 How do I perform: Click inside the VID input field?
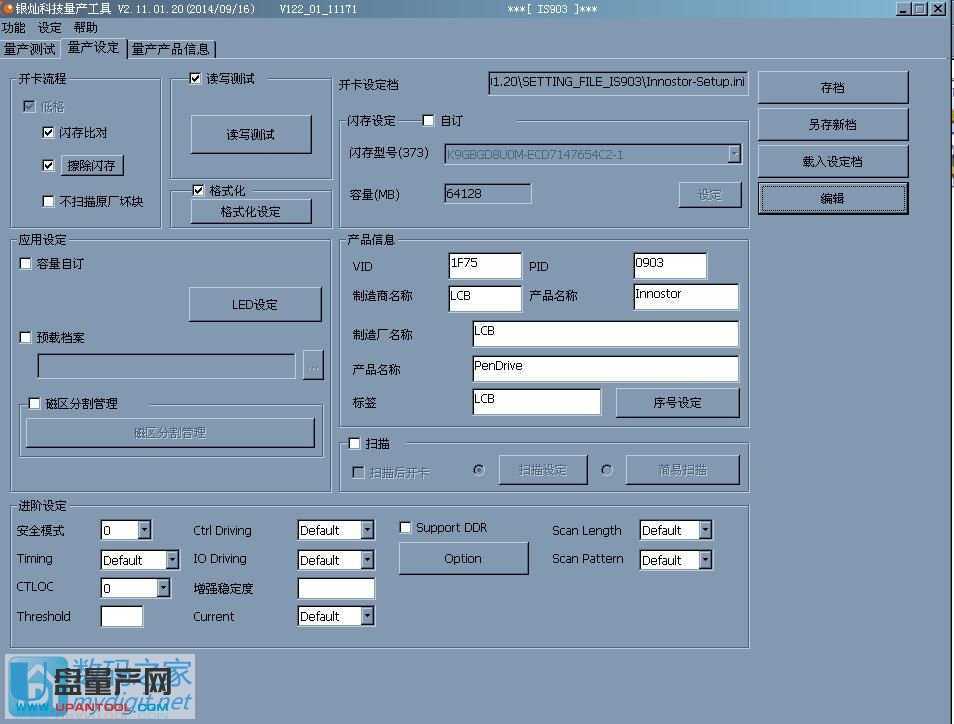click(484, 265)
